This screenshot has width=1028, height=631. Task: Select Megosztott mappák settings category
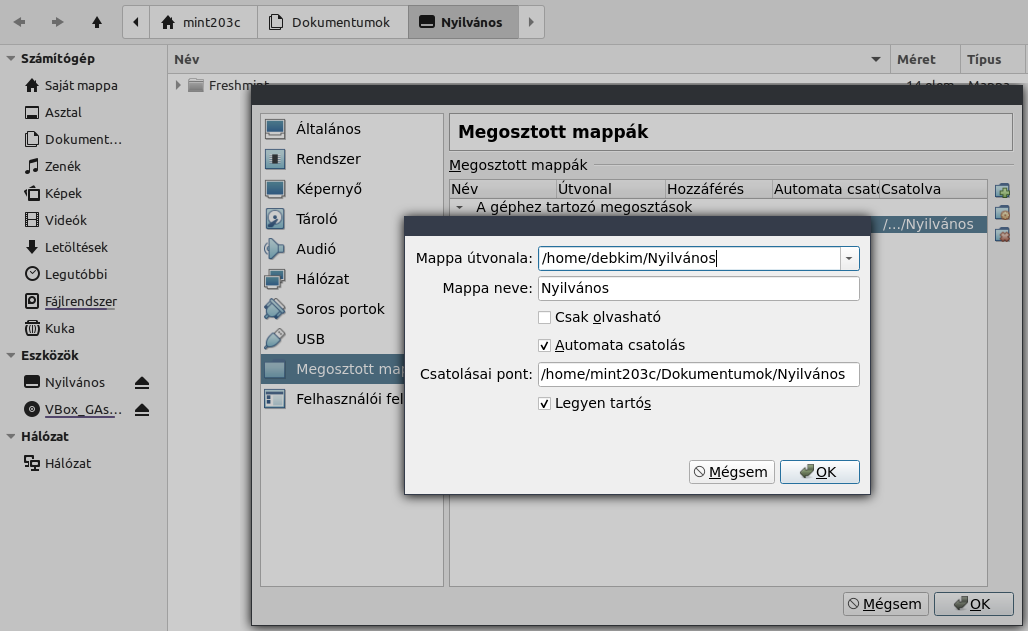tap(332, 369)
